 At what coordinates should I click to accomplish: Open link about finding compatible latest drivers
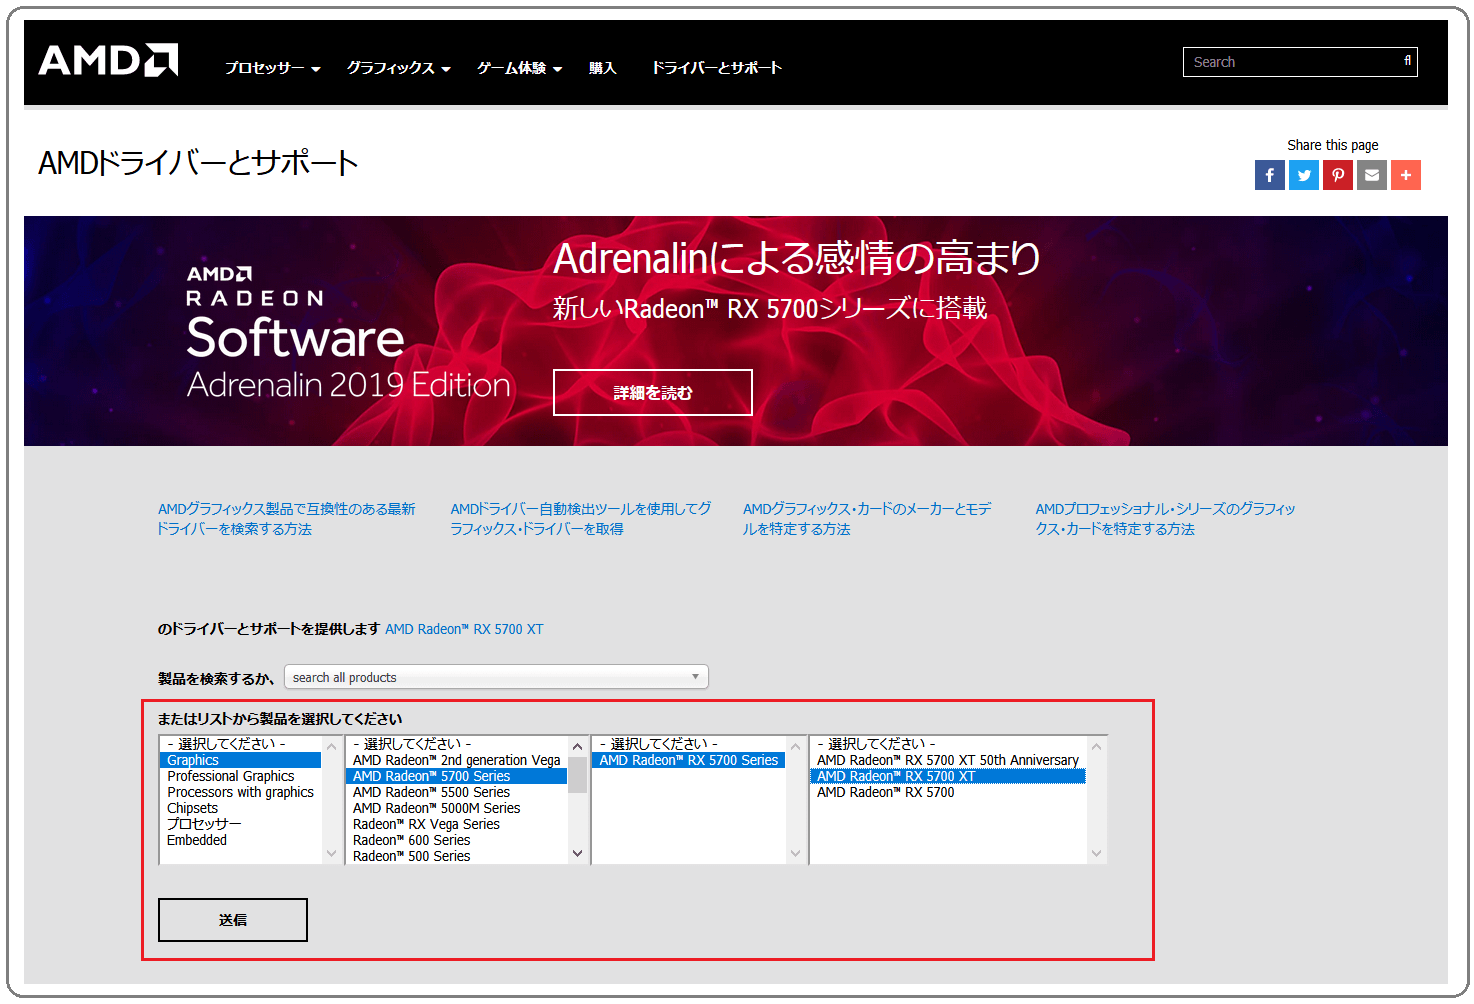pyautogui.click(x=286, y=519)
